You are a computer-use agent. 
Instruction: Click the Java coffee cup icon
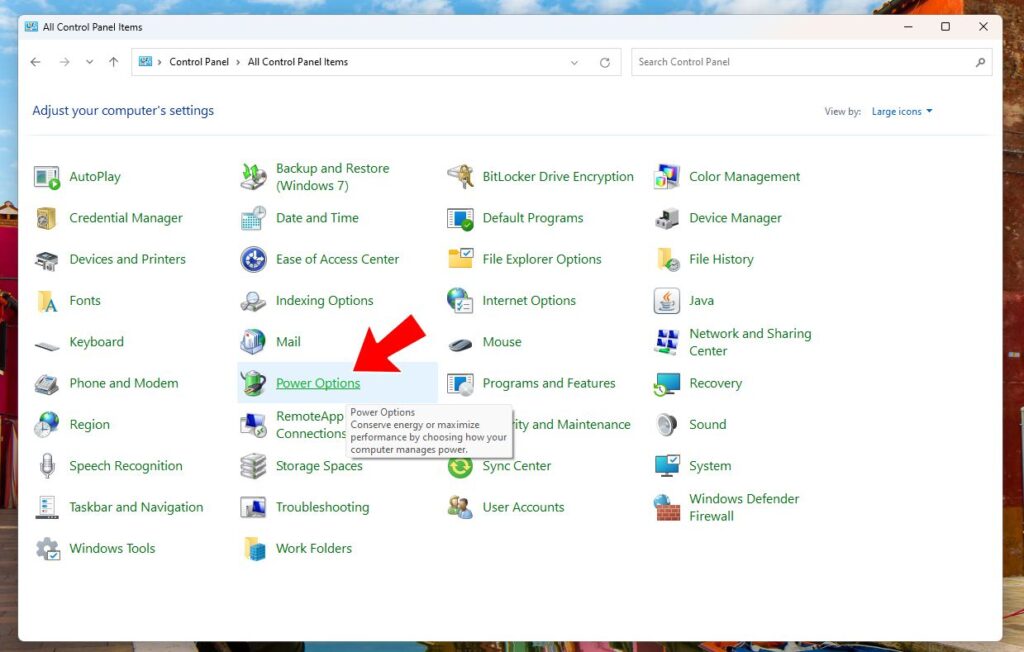coord(667,301)
